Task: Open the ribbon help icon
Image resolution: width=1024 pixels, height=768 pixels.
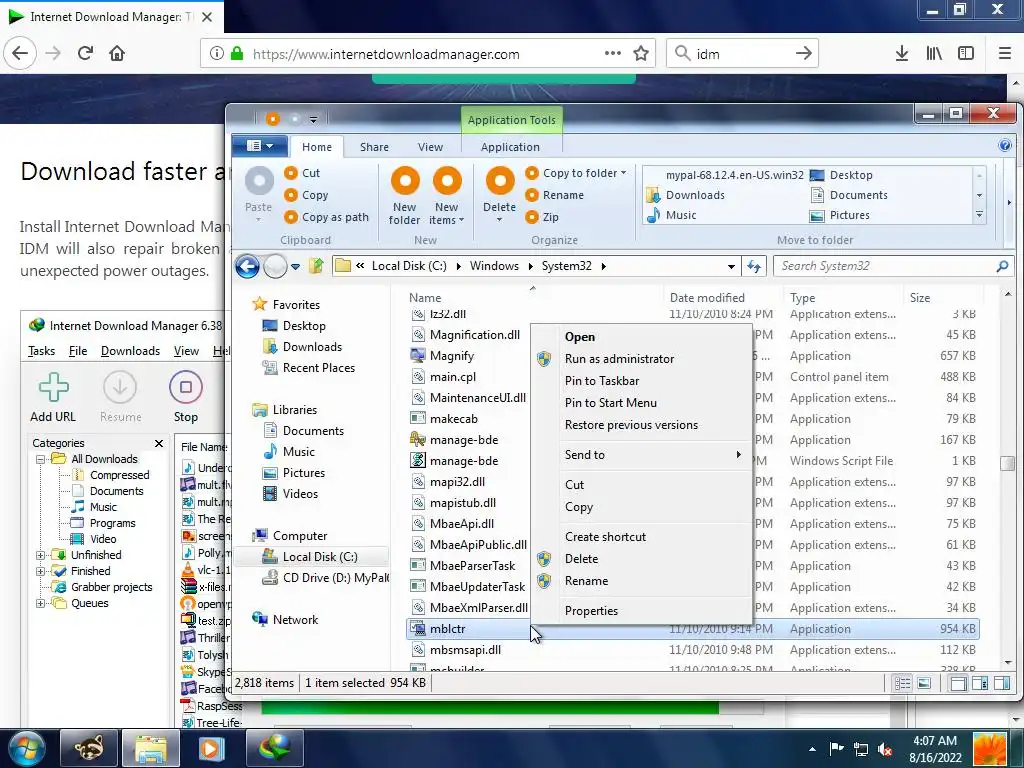Action: click(1005, 145)
